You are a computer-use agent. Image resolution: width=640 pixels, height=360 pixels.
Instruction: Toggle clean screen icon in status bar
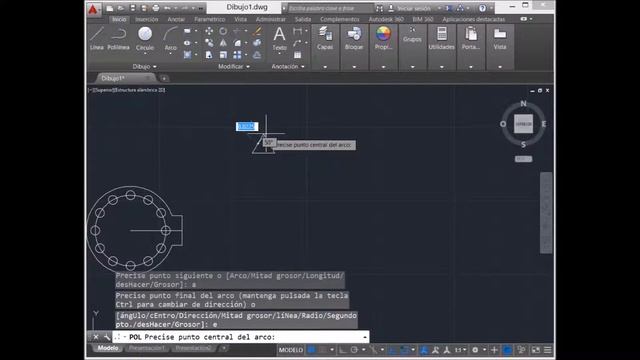[536, 350]
